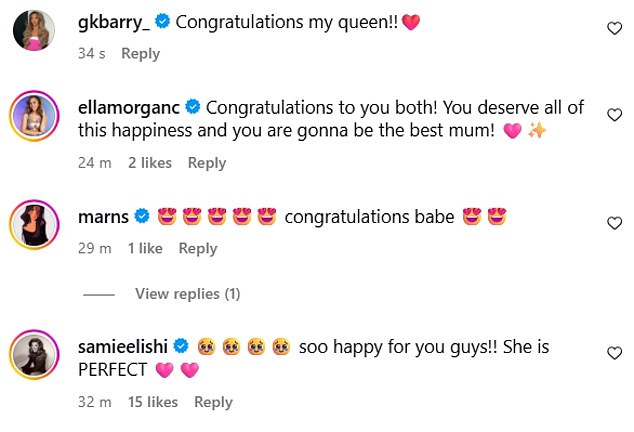634x432 pixels.
Task: Reply to ellamorganc's comment
Action: 207,163
